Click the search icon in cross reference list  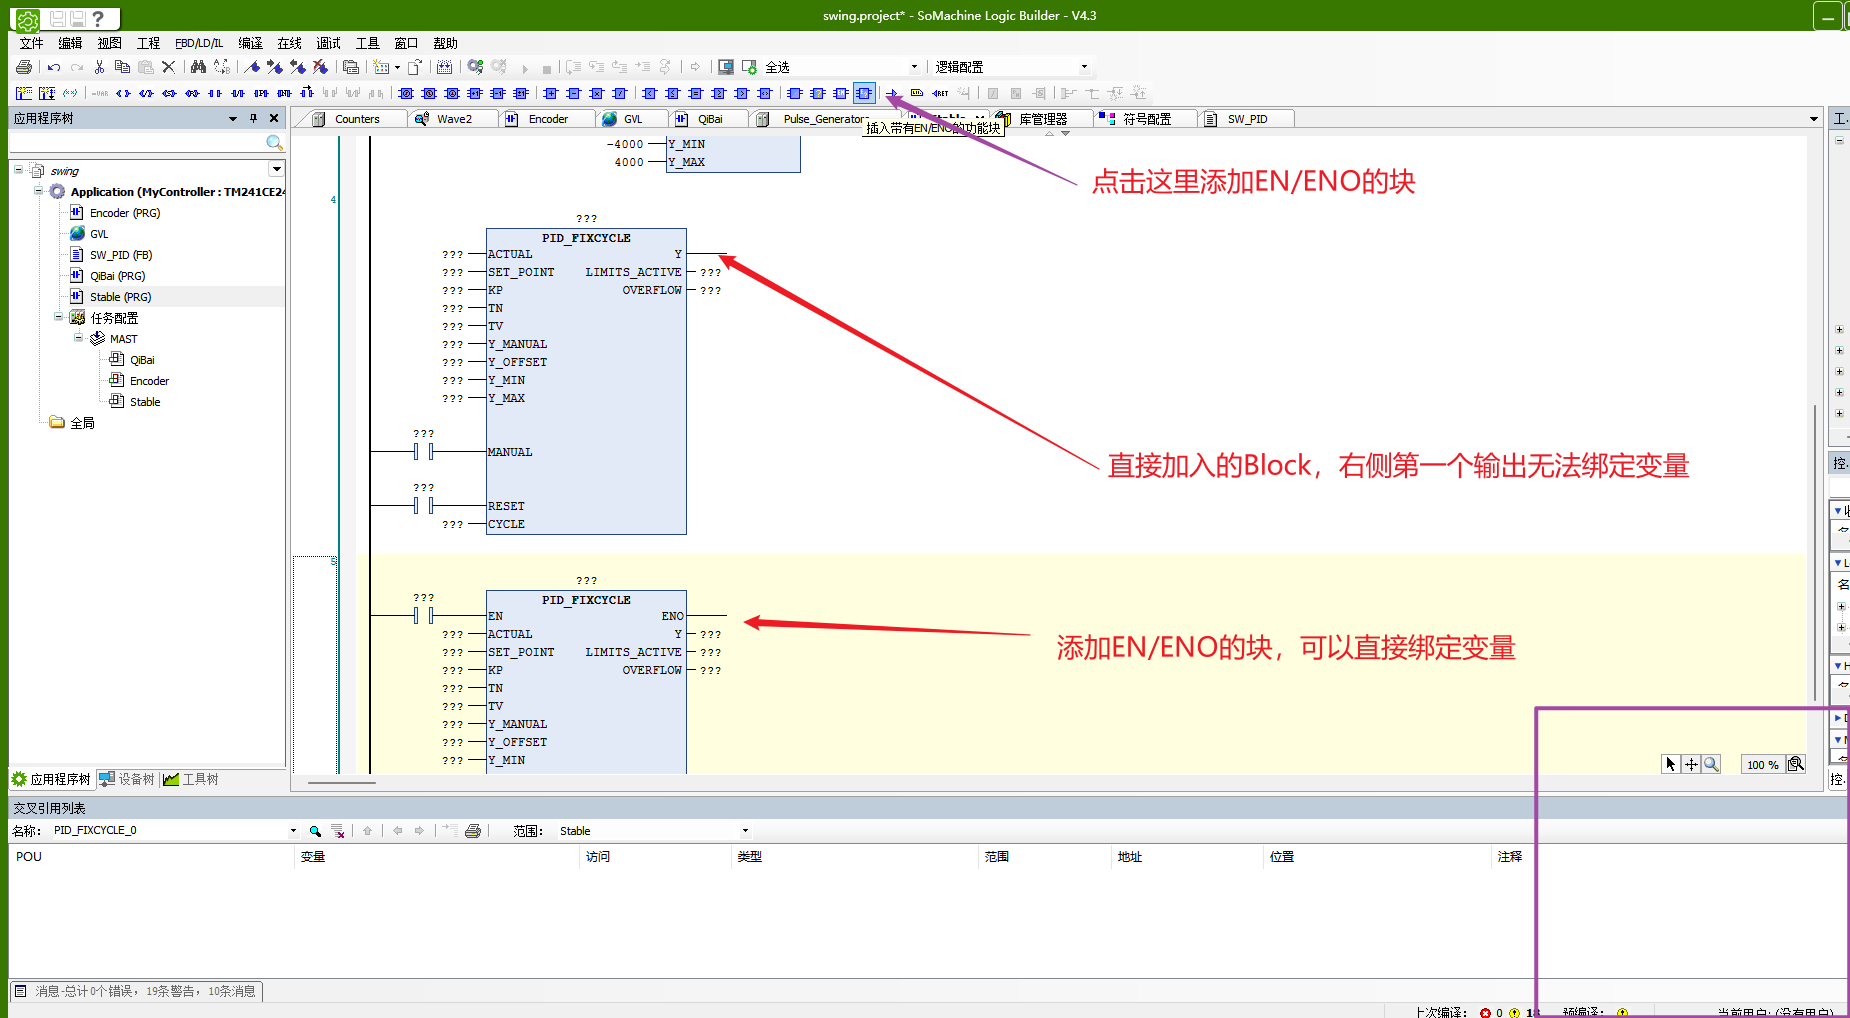(315, 831)
